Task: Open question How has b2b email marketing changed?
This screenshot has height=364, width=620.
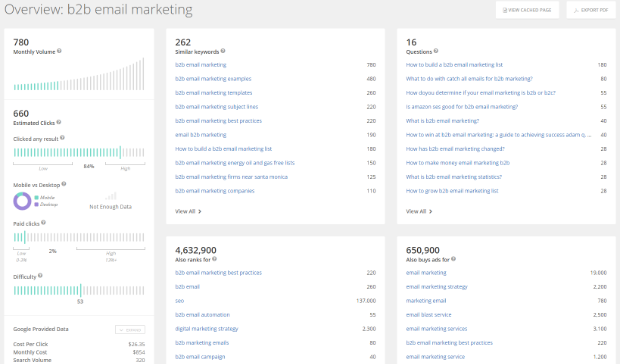Action: pyautogui.click(x=455, y=149)
